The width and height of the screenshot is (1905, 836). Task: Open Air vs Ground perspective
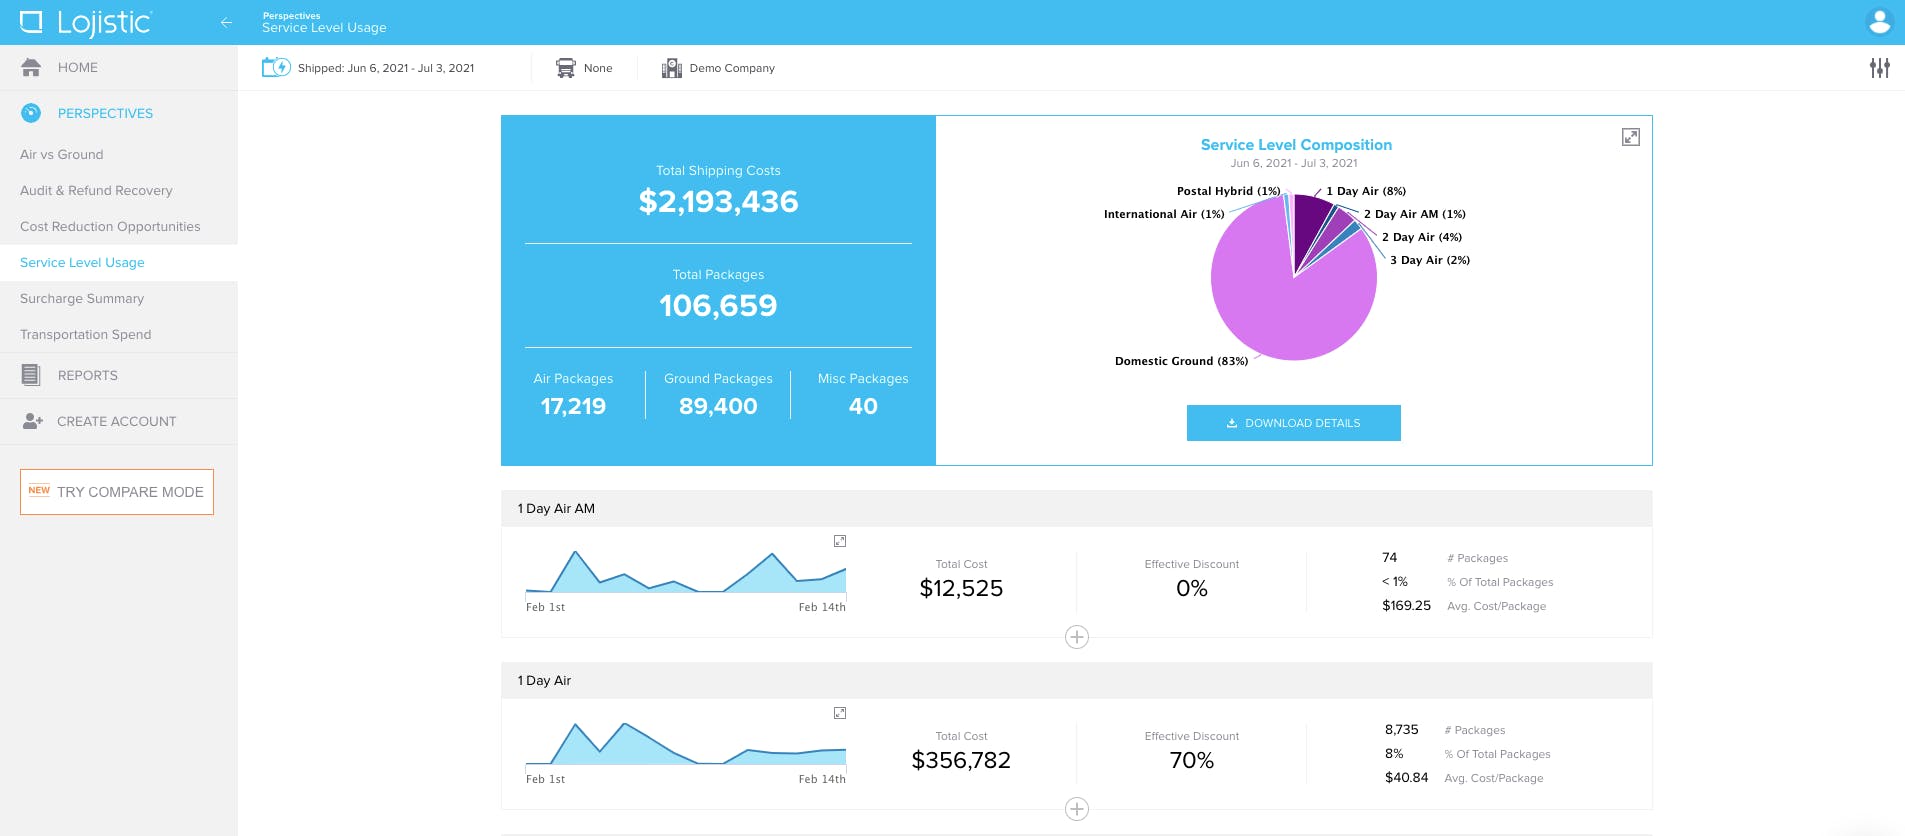[62, 154]
